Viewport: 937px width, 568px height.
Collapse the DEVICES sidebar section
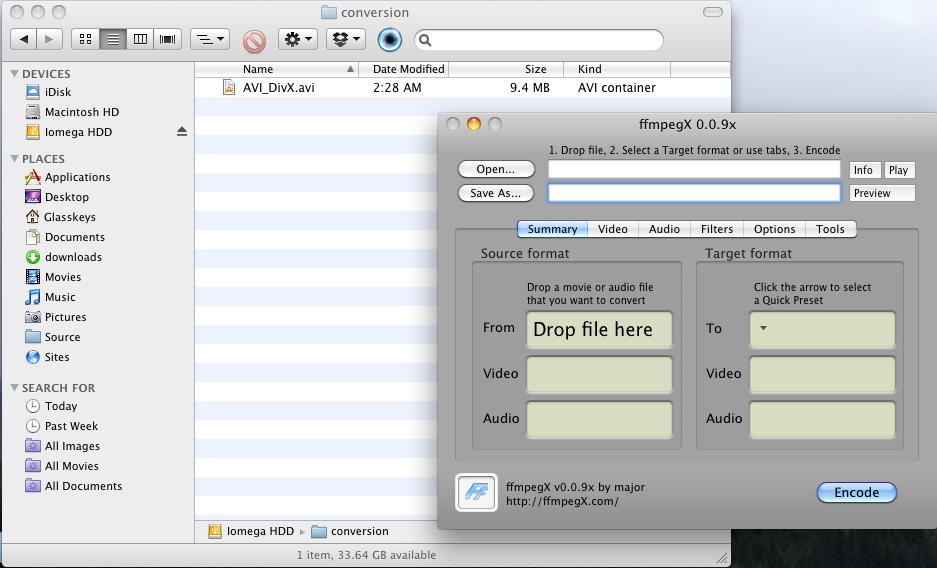(15, 74)
